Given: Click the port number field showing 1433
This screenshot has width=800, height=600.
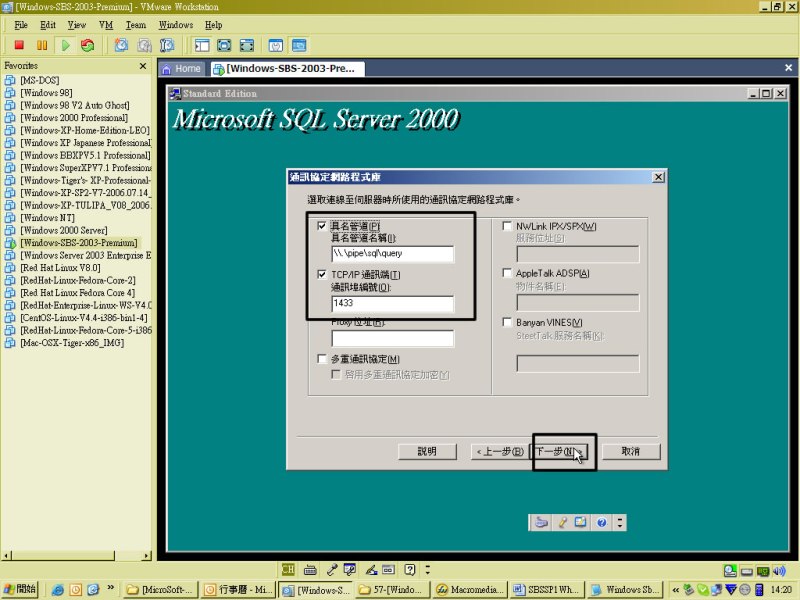Looking at the screenshot, I should click(x=392, y=303).
